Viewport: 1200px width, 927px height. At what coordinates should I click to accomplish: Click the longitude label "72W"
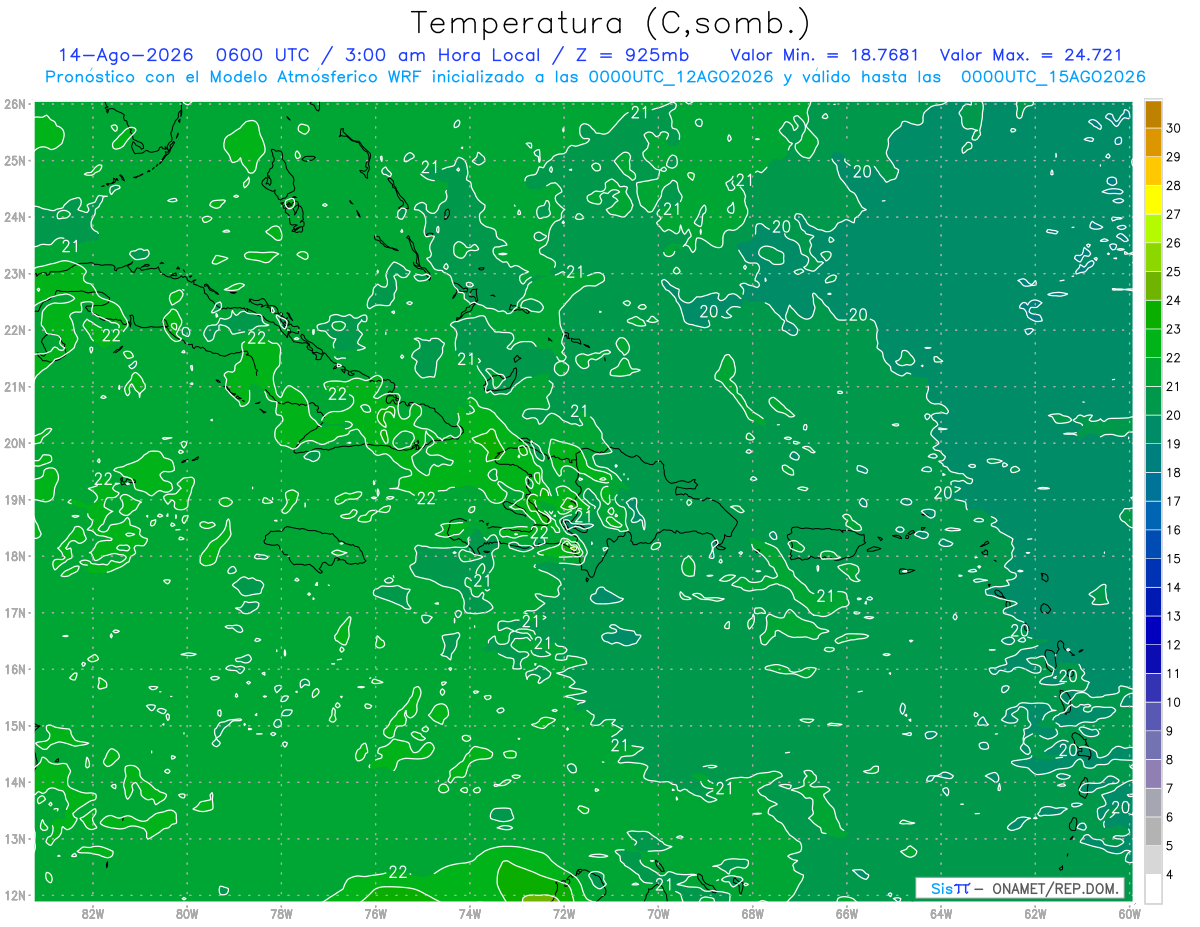pos(564,913)
